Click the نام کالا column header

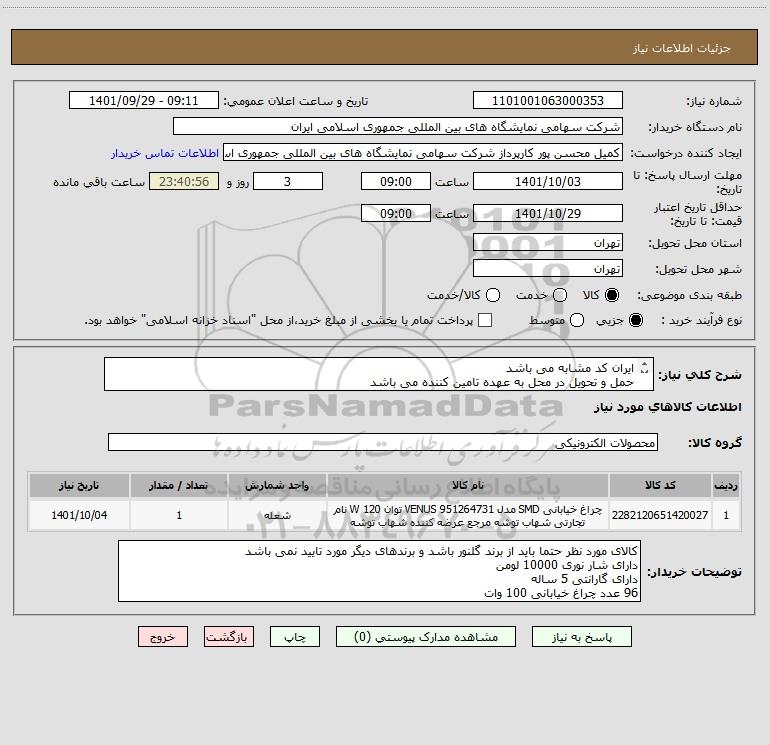(x=468, y=486)
